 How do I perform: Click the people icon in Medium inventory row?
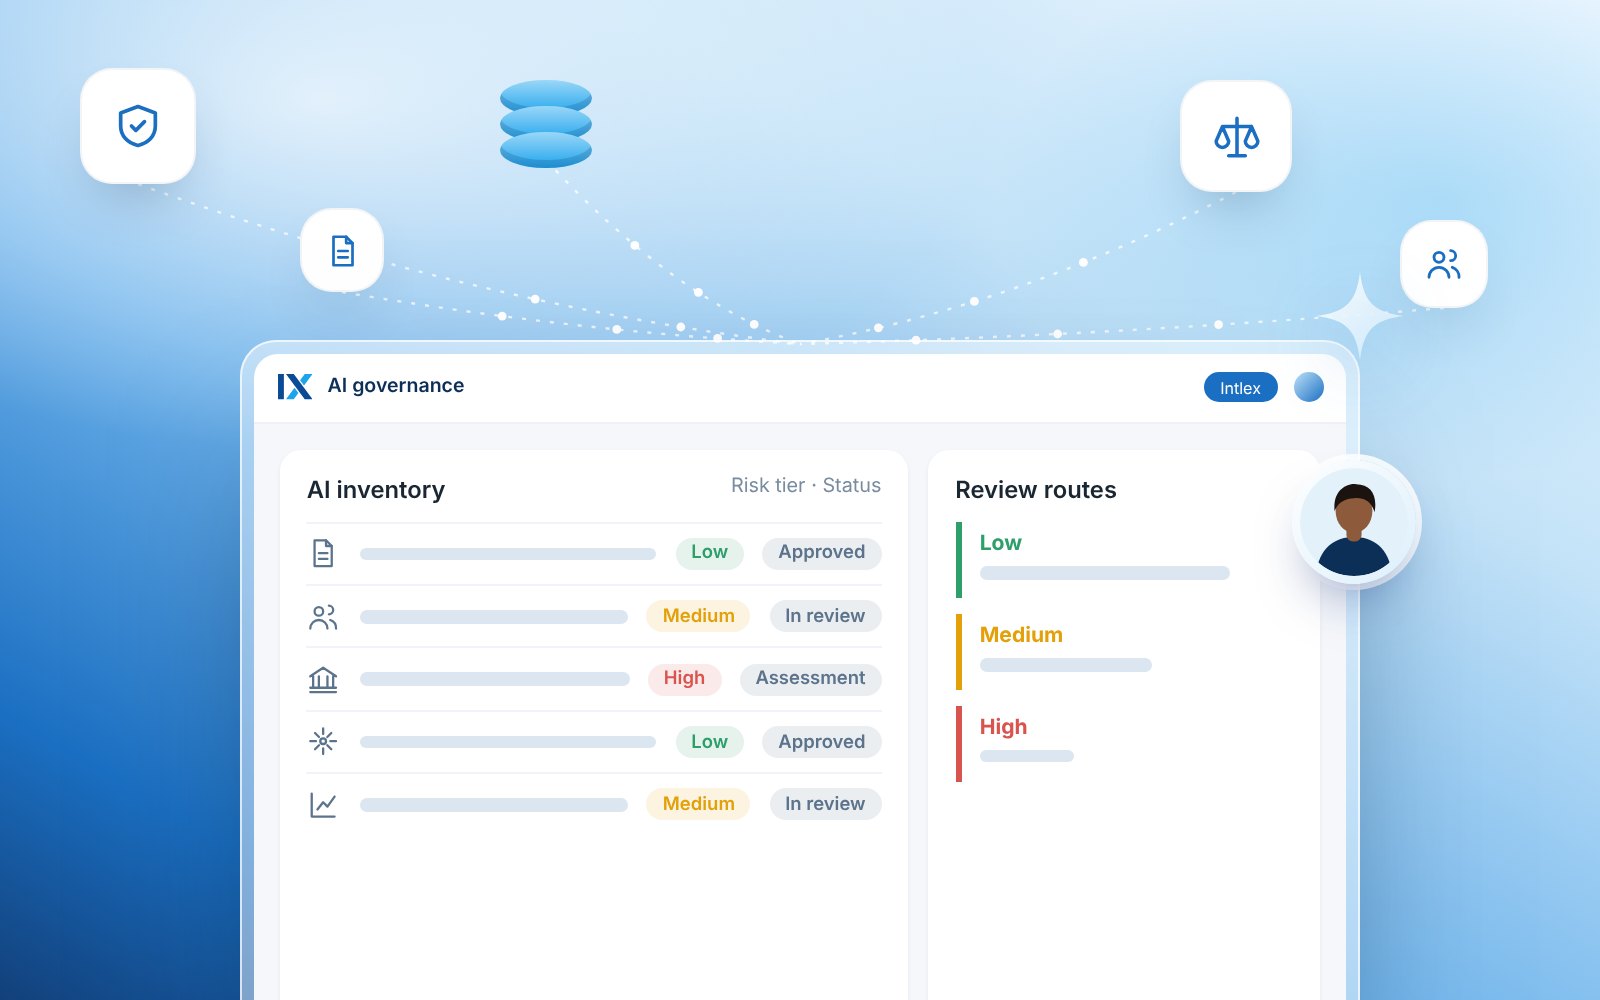(x=323, y=617)
